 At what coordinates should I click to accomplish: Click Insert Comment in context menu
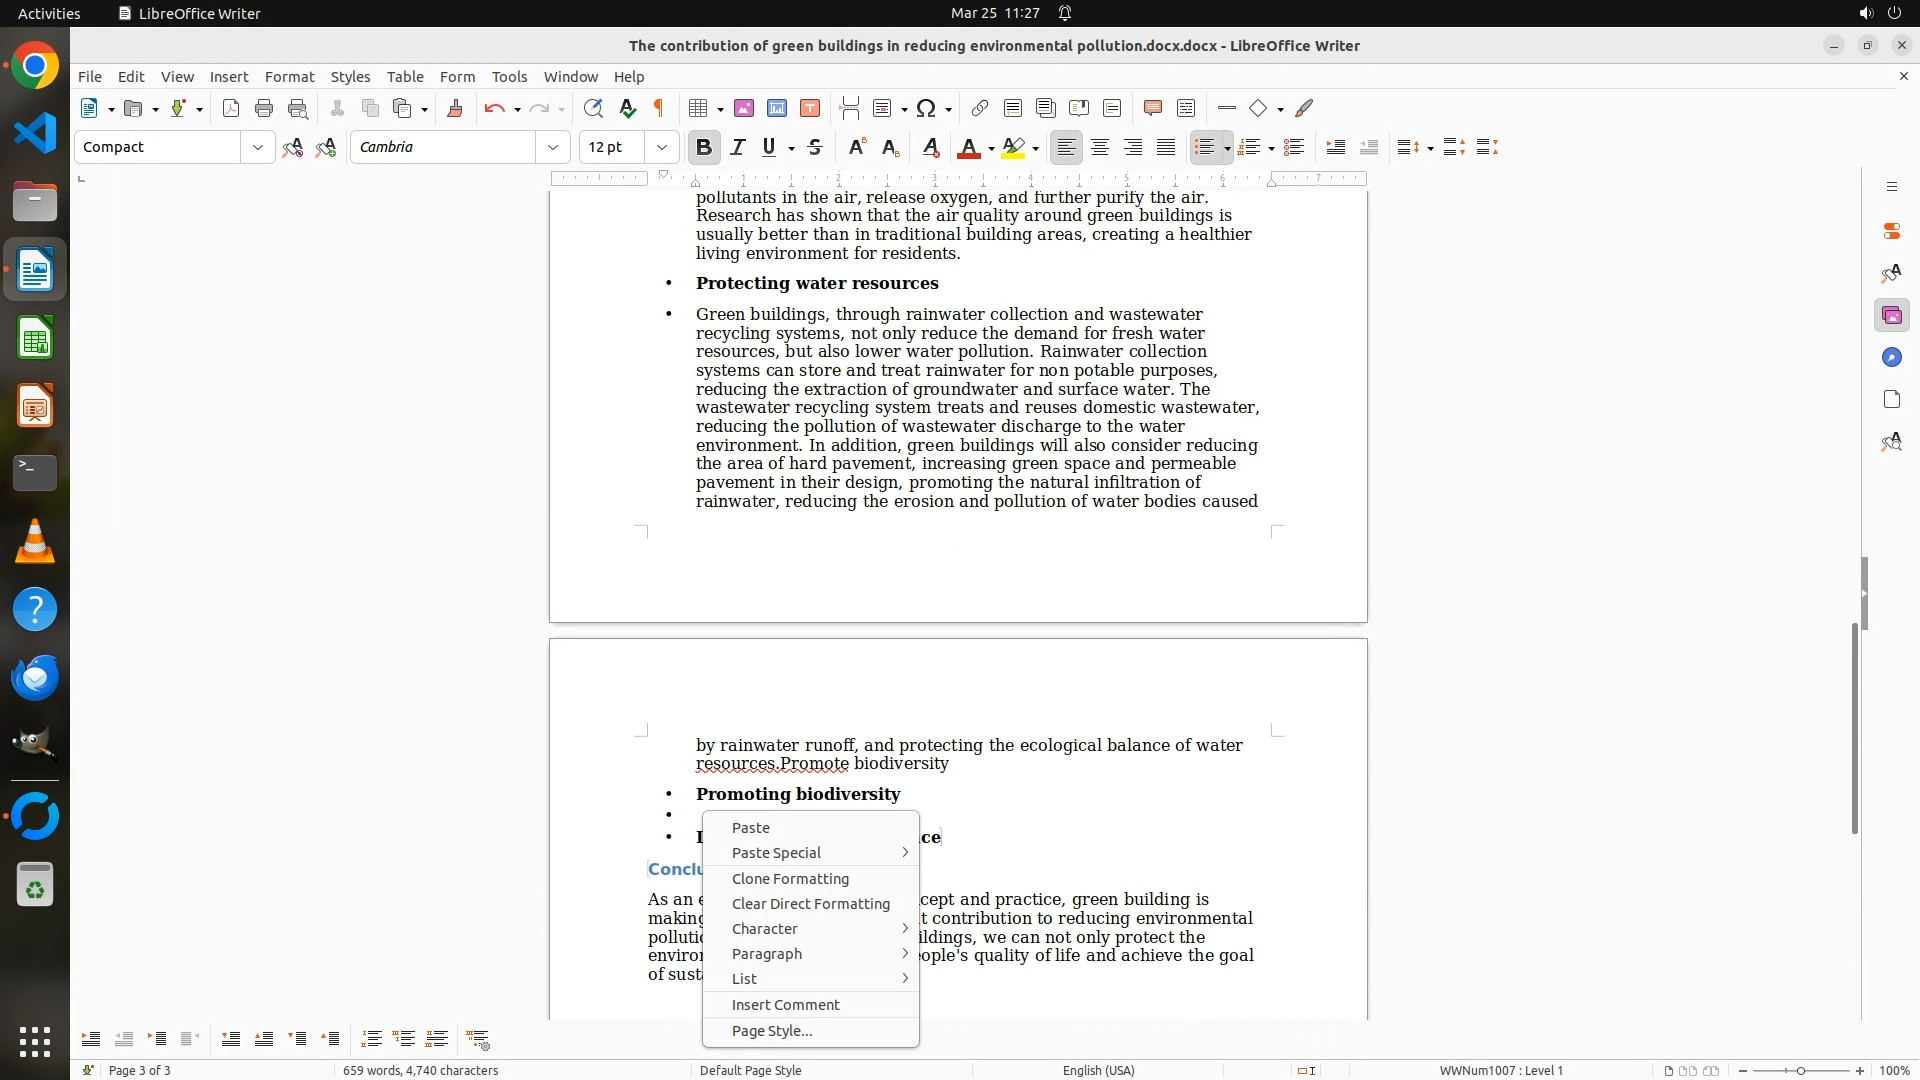click(785, 1005)
